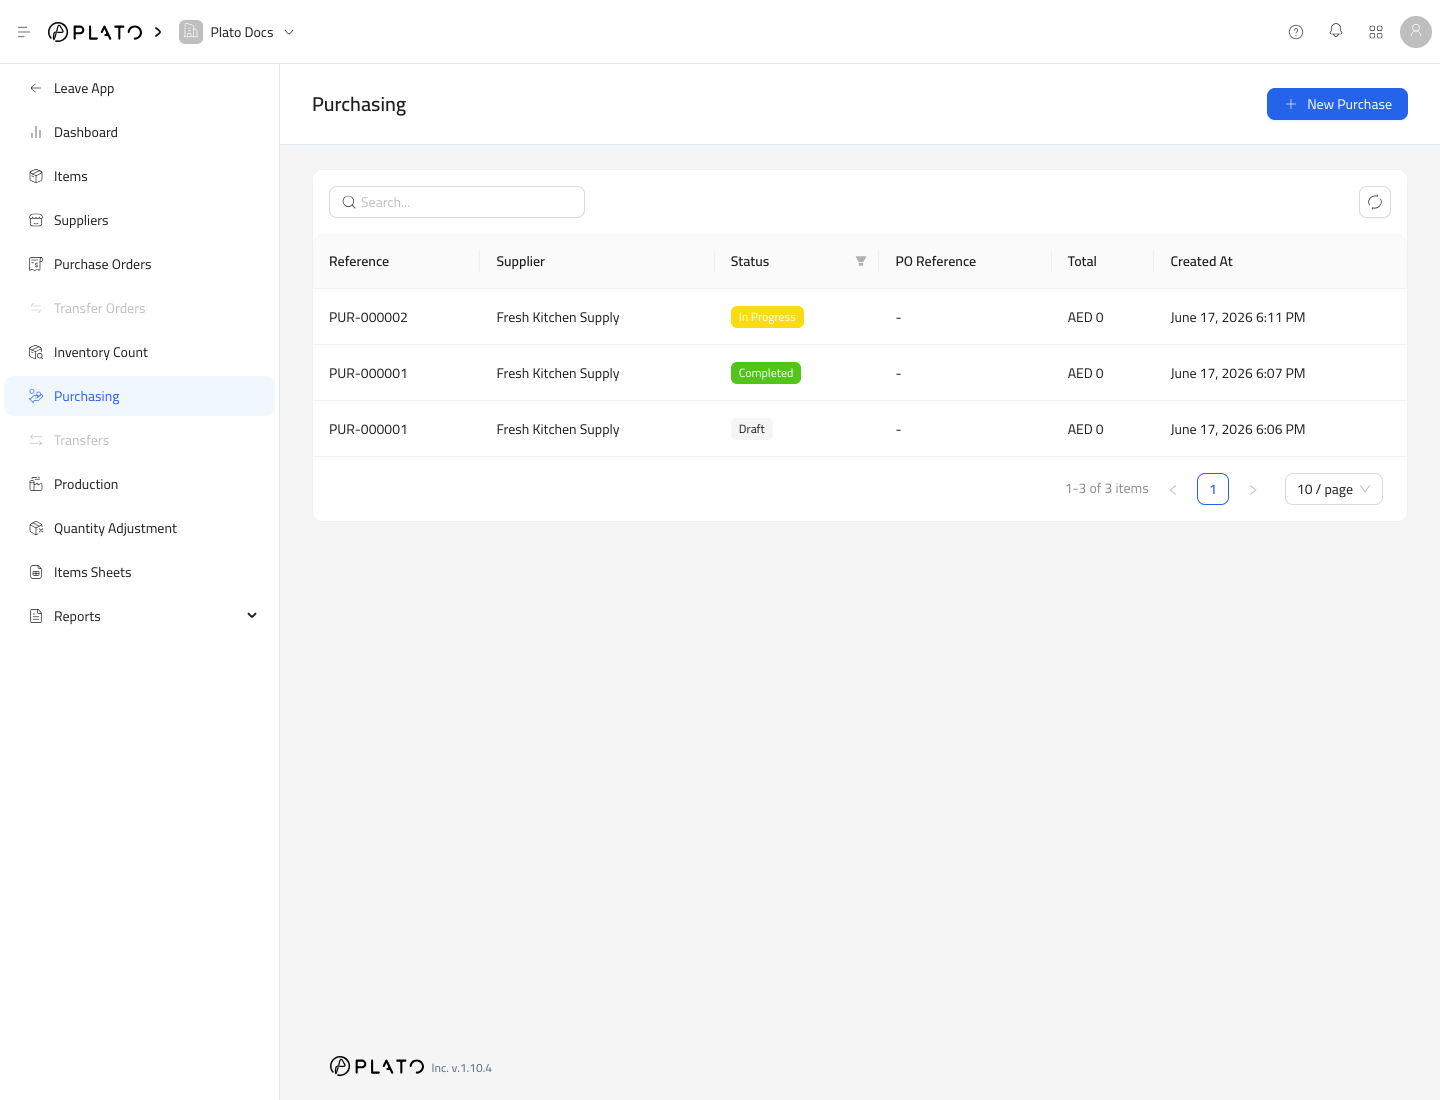The width and height of the screenshot is (1440, 1100).
Task: Expand the Reports submenu chevron
Action: click(x=252, y=615)
